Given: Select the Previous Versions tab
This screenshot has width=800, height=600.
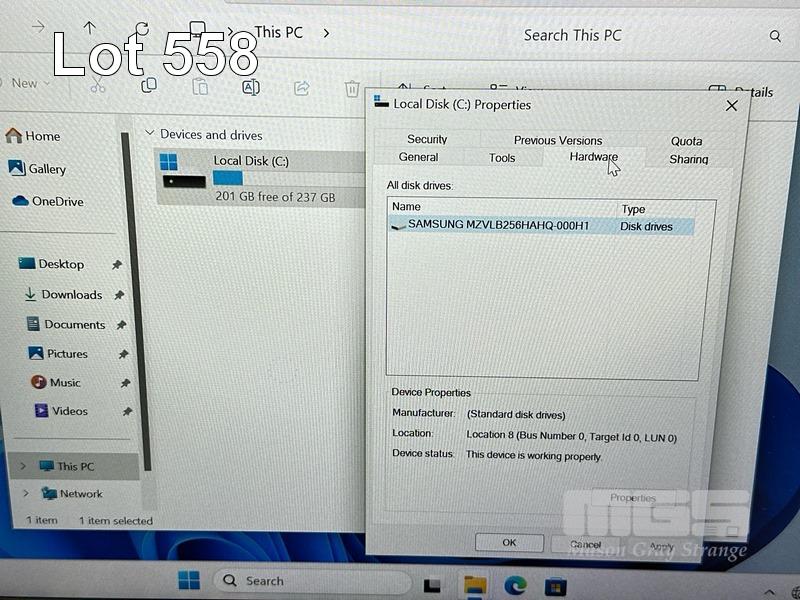Looking at the screenshot, I should click(x=557, y=141).
